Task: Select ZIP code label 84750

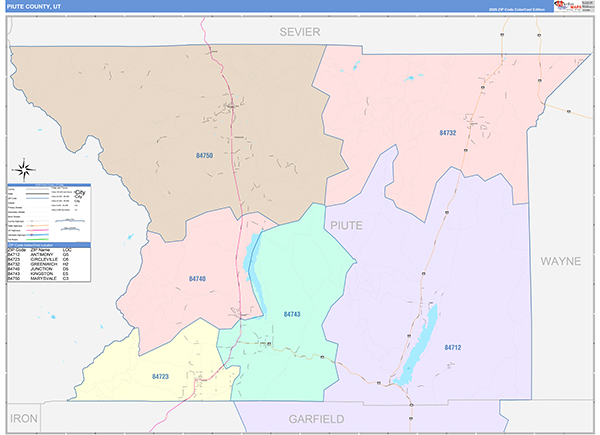Action: pos(204,155)
